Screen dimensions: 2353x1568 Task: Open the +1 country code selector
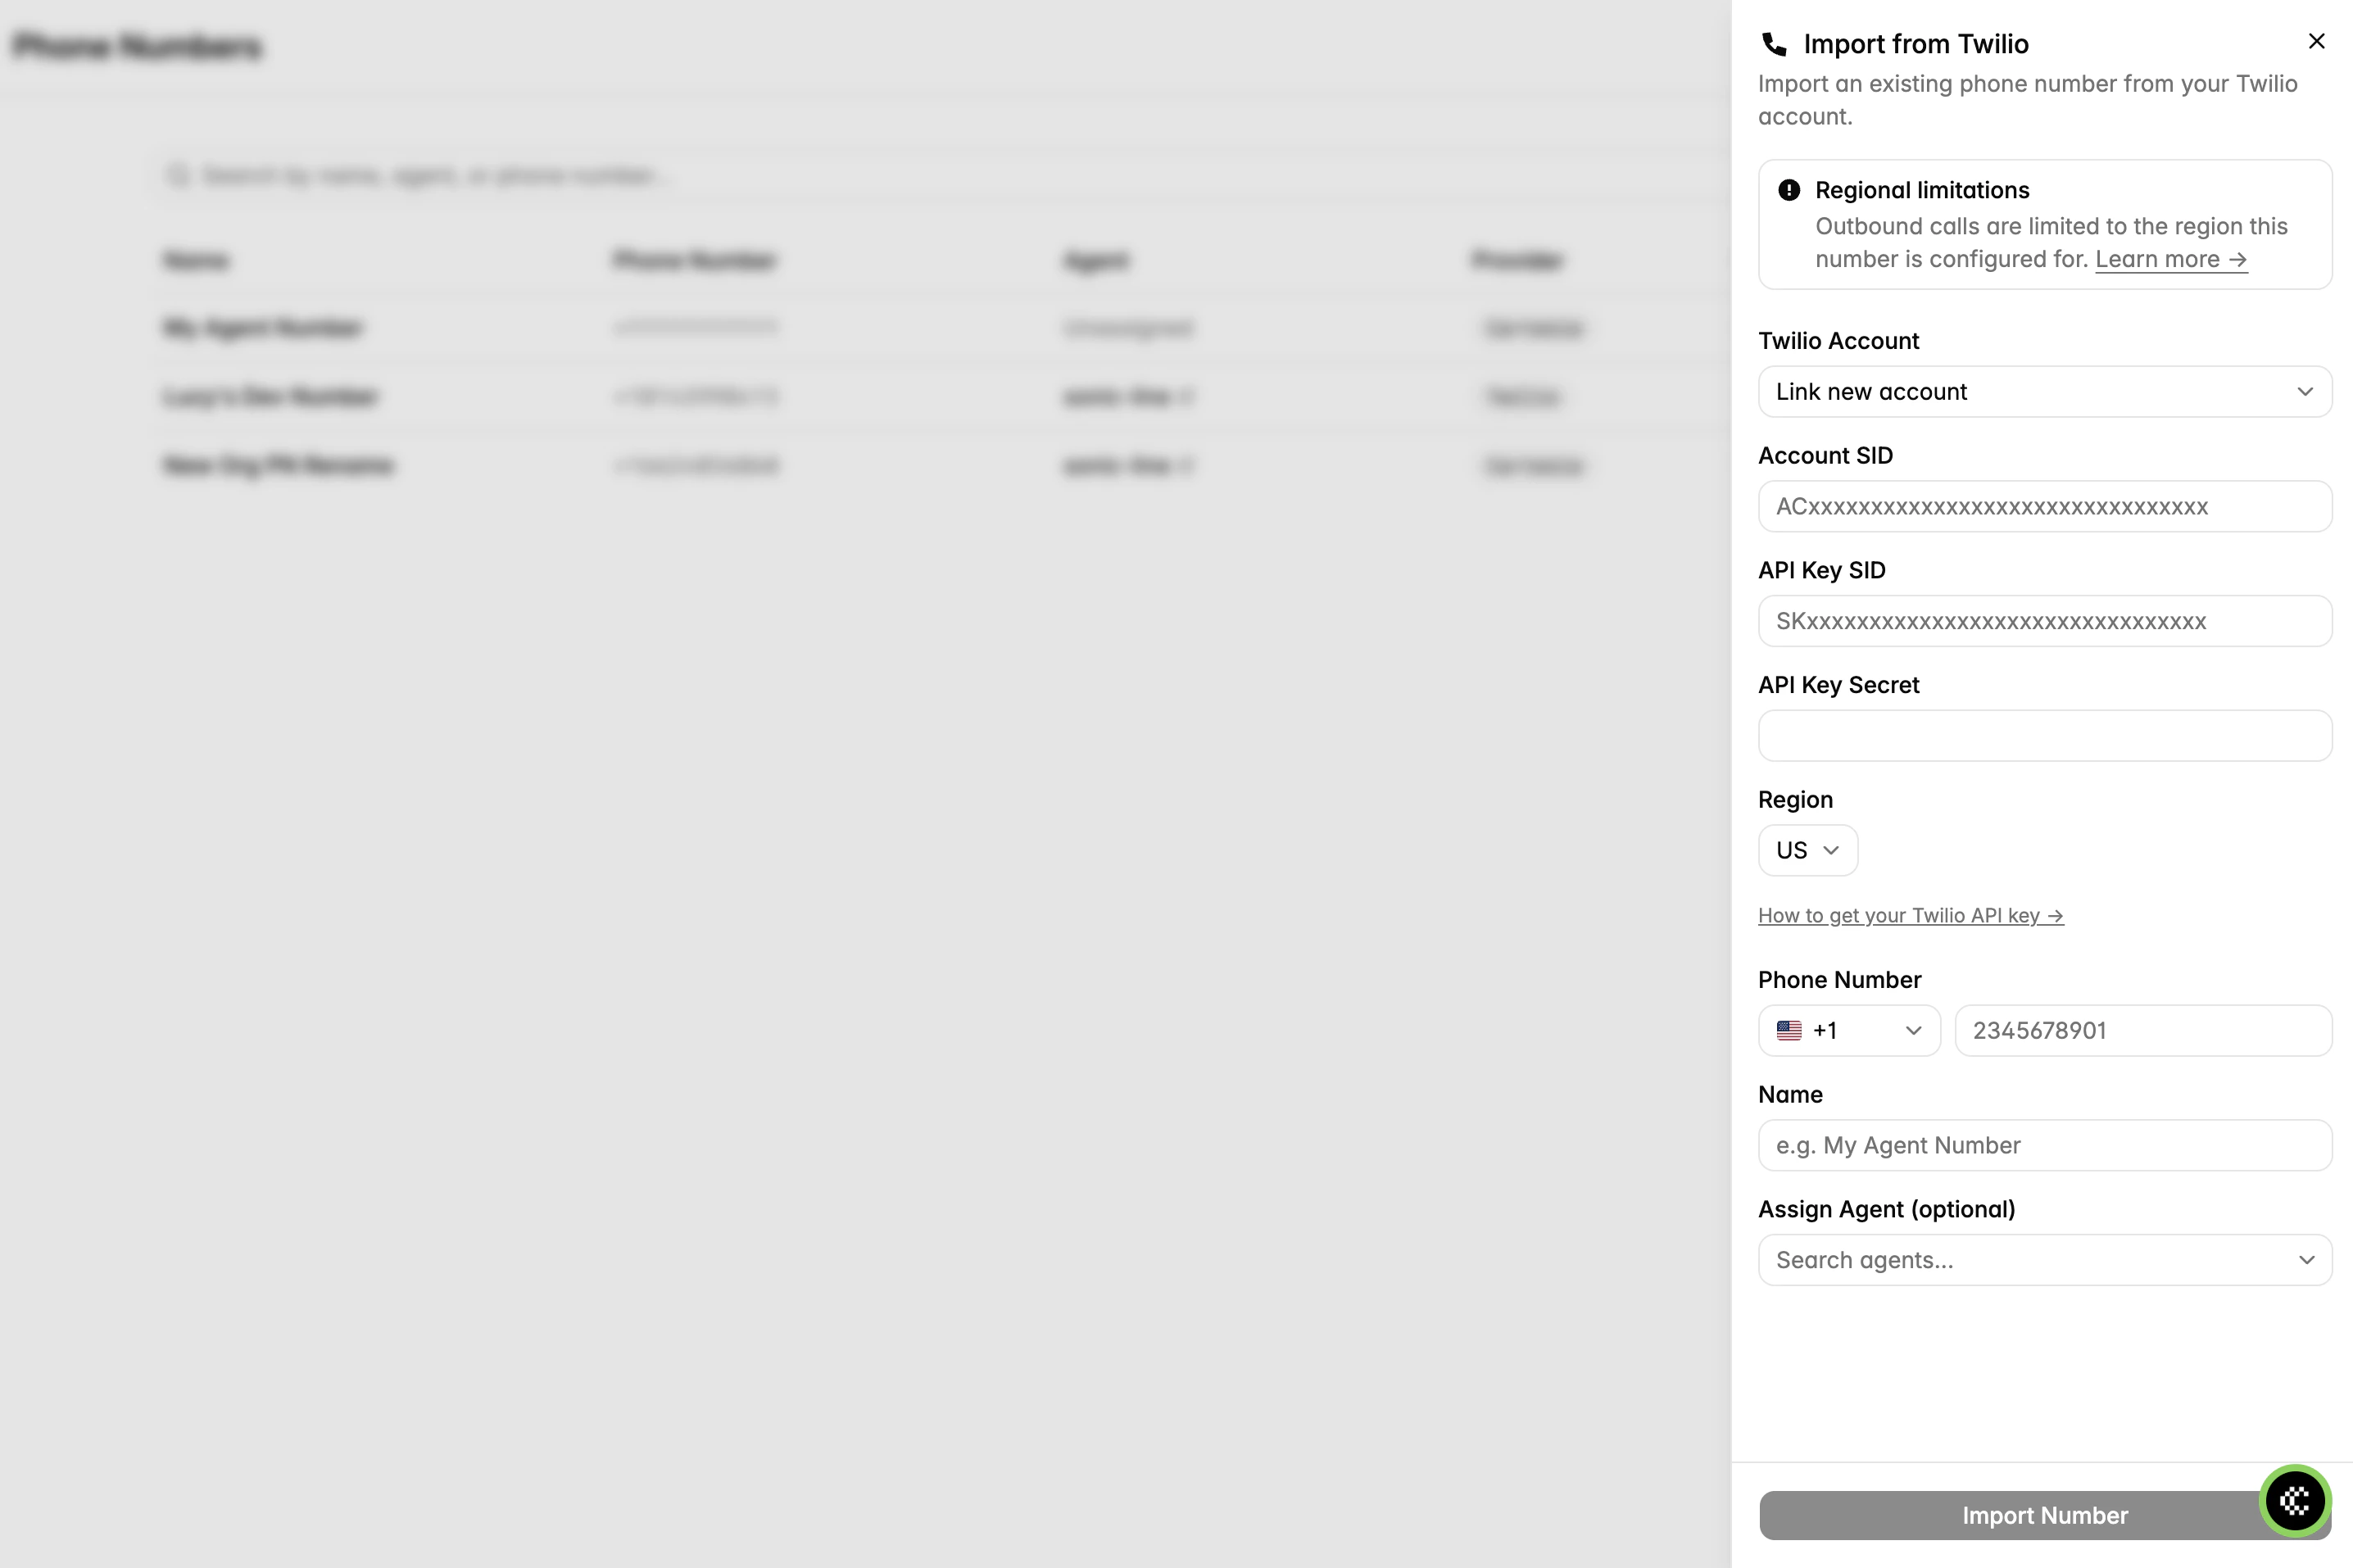coord(1849,1030)
